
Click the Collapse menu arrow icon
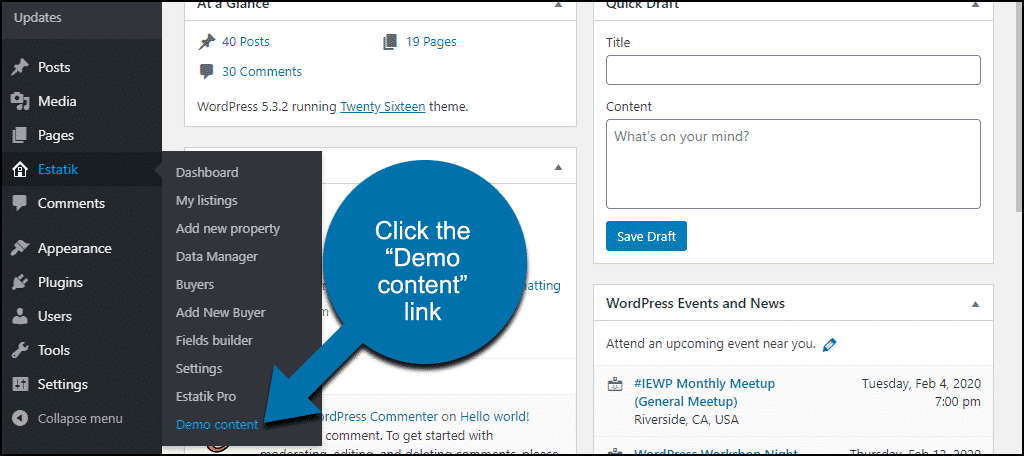coord(20,418)
